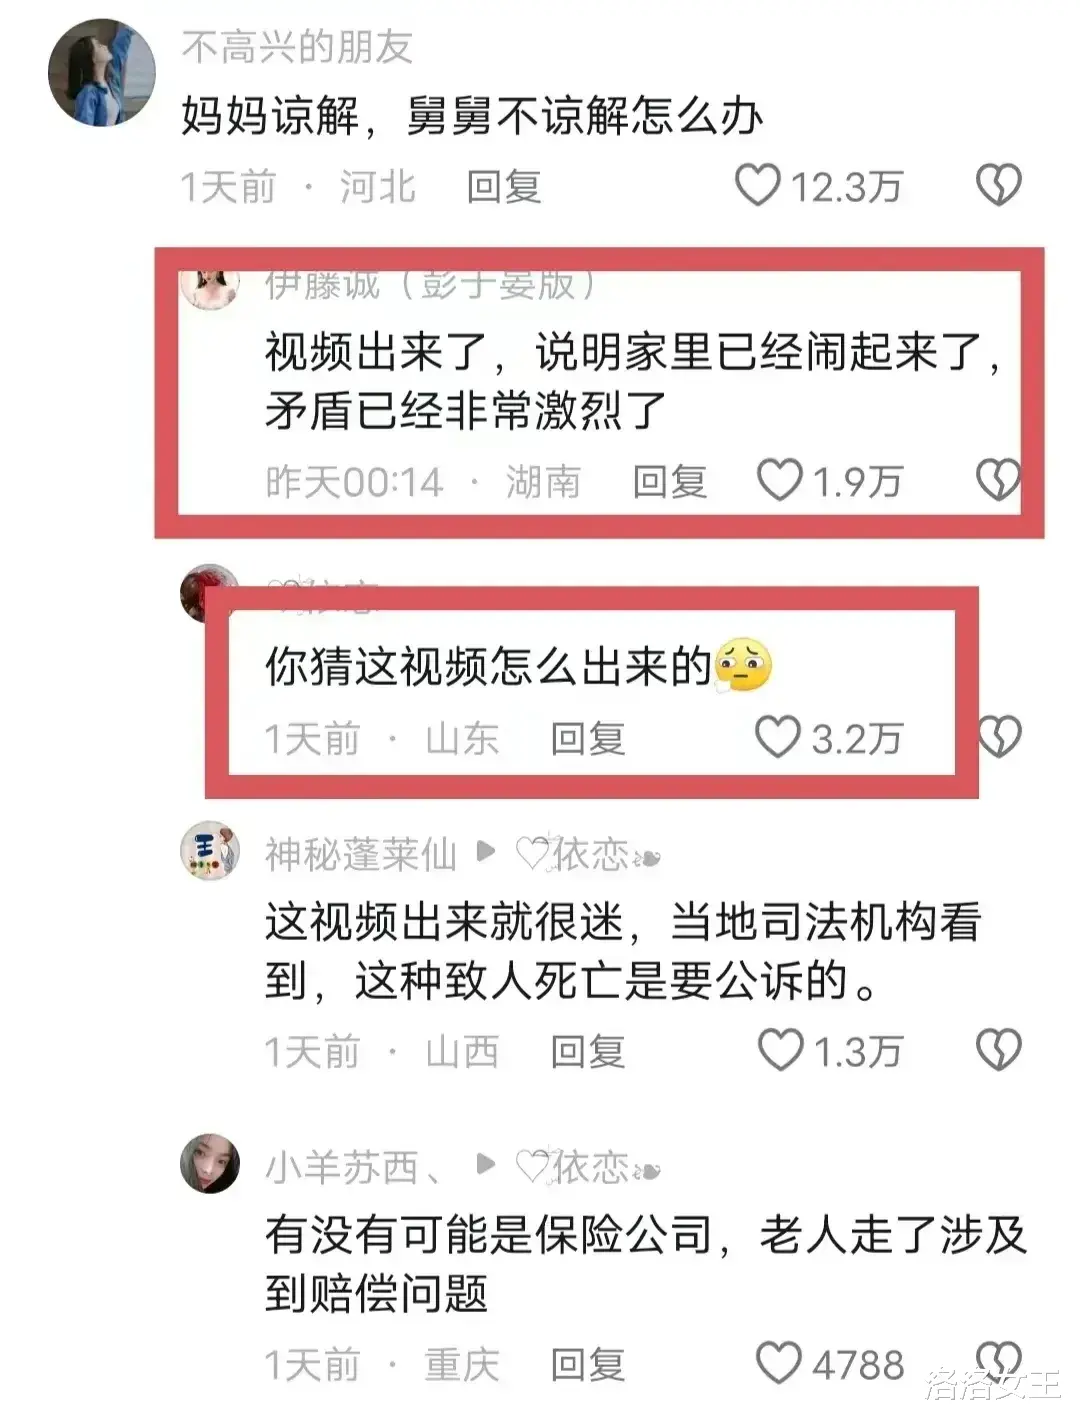1080x1424 pixels.
Task: Tap 回复 on the 重庆 comment
Action: click(x=588, y=1364)
